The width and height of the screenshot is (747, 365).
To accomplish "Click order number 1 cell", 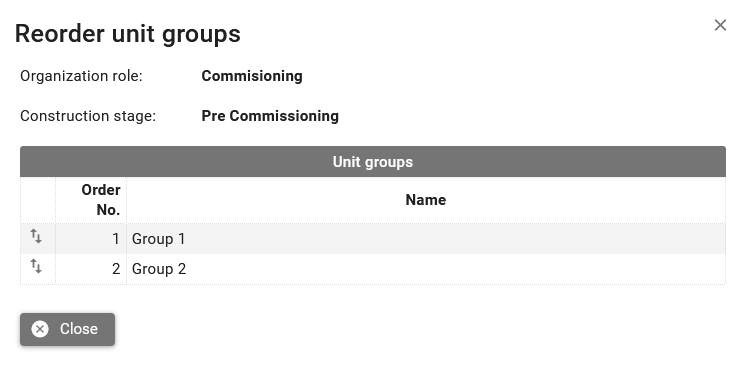I will click(91, 239).
